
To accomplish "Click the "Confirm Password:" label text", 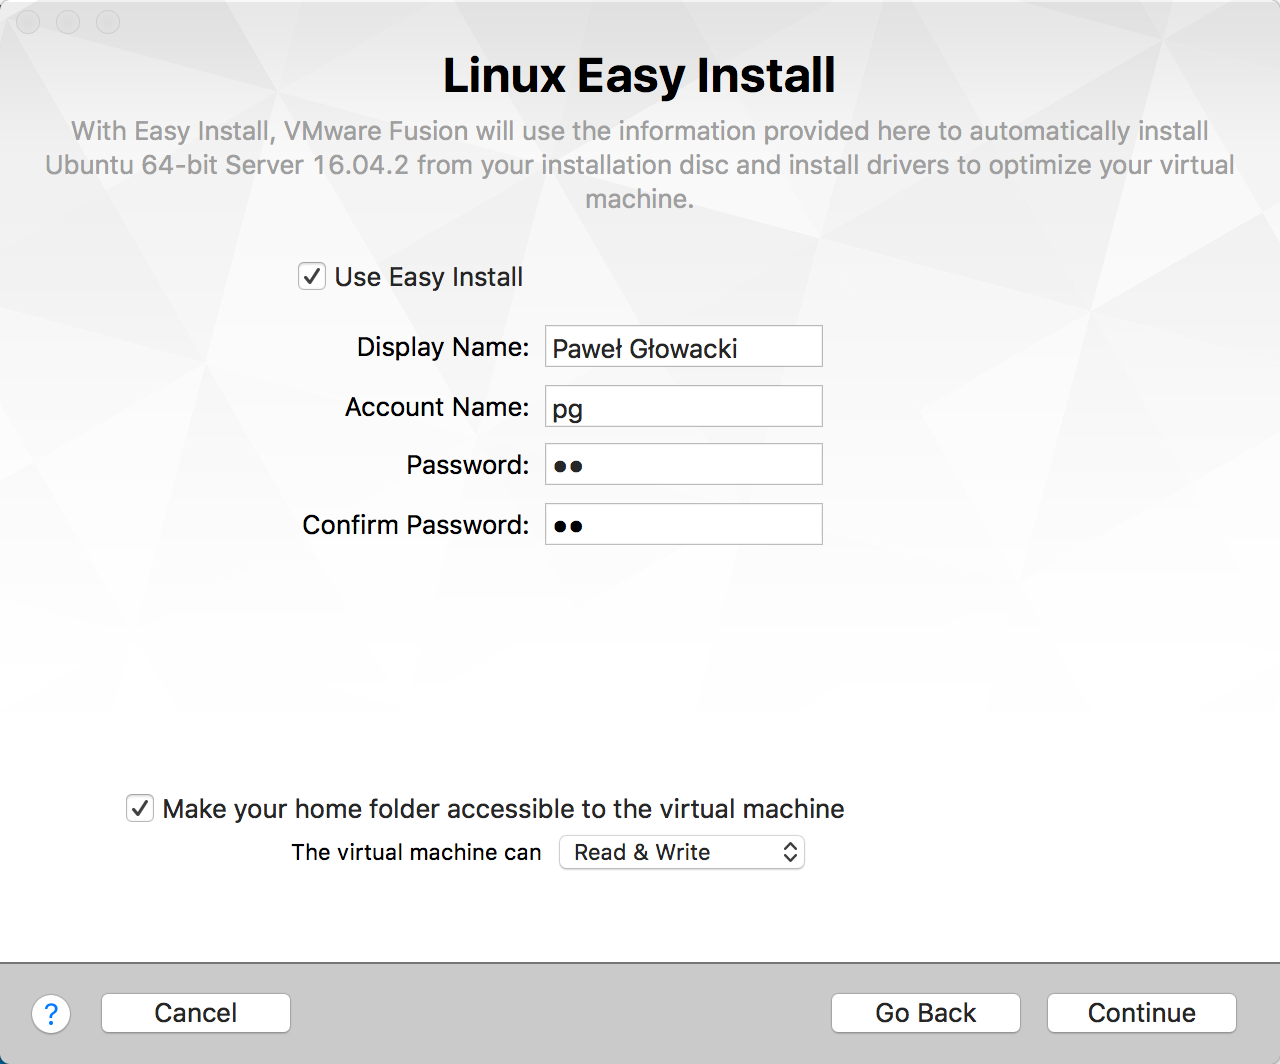I will point(415,525).
